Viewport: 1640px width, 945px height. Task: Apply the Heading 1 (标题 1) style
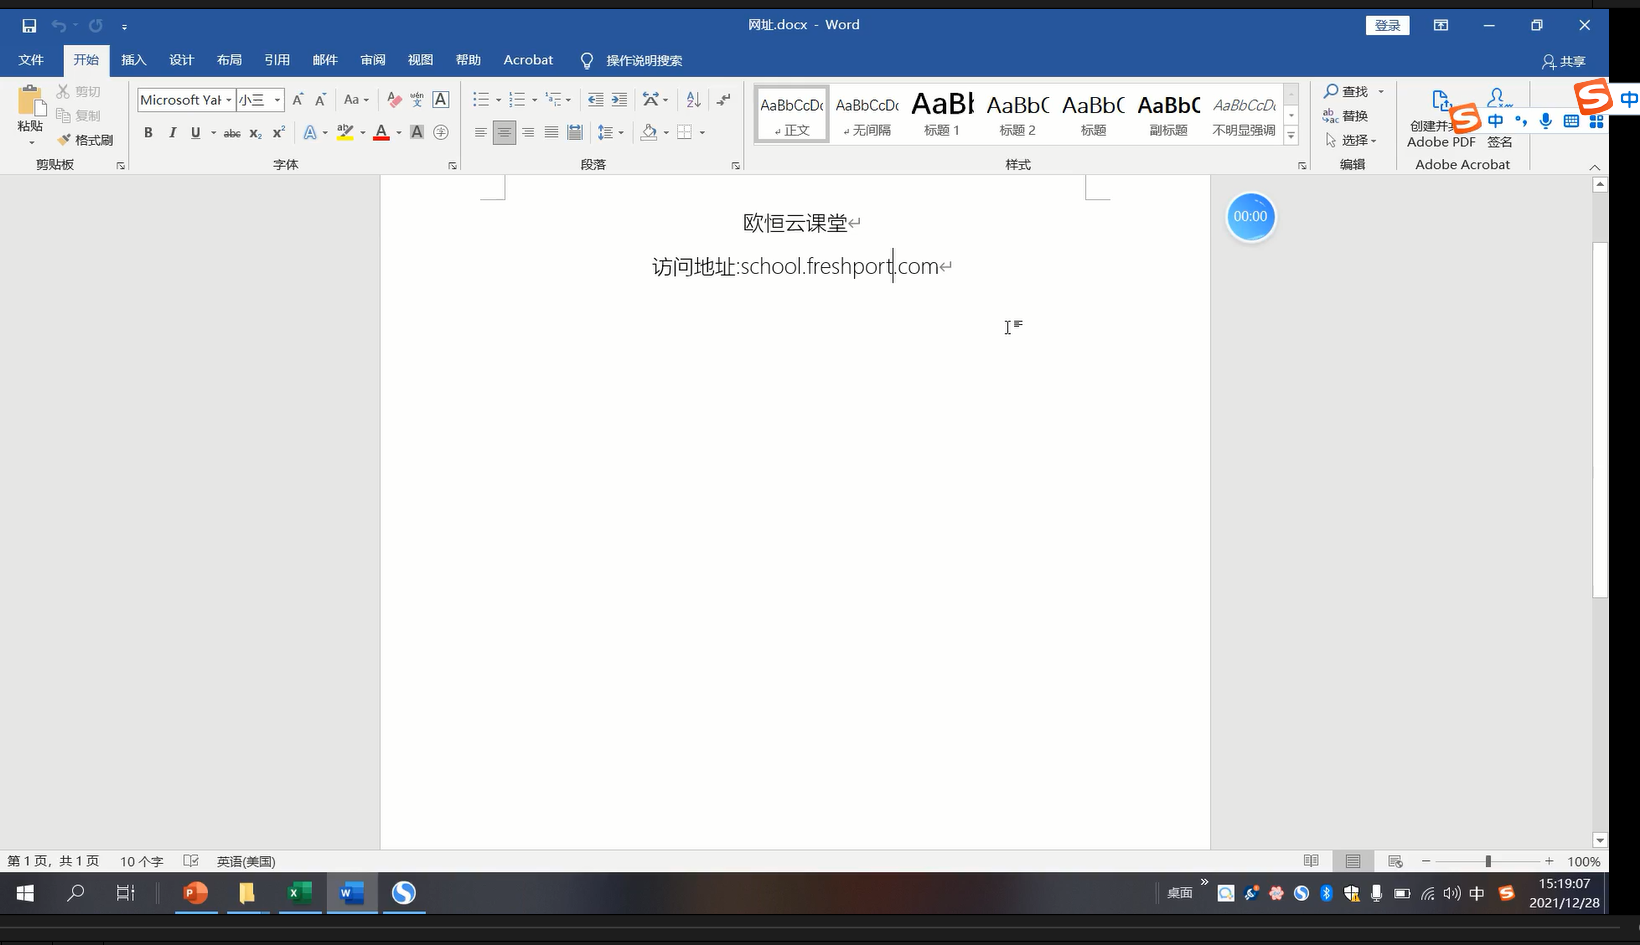[x=942, y=113]
